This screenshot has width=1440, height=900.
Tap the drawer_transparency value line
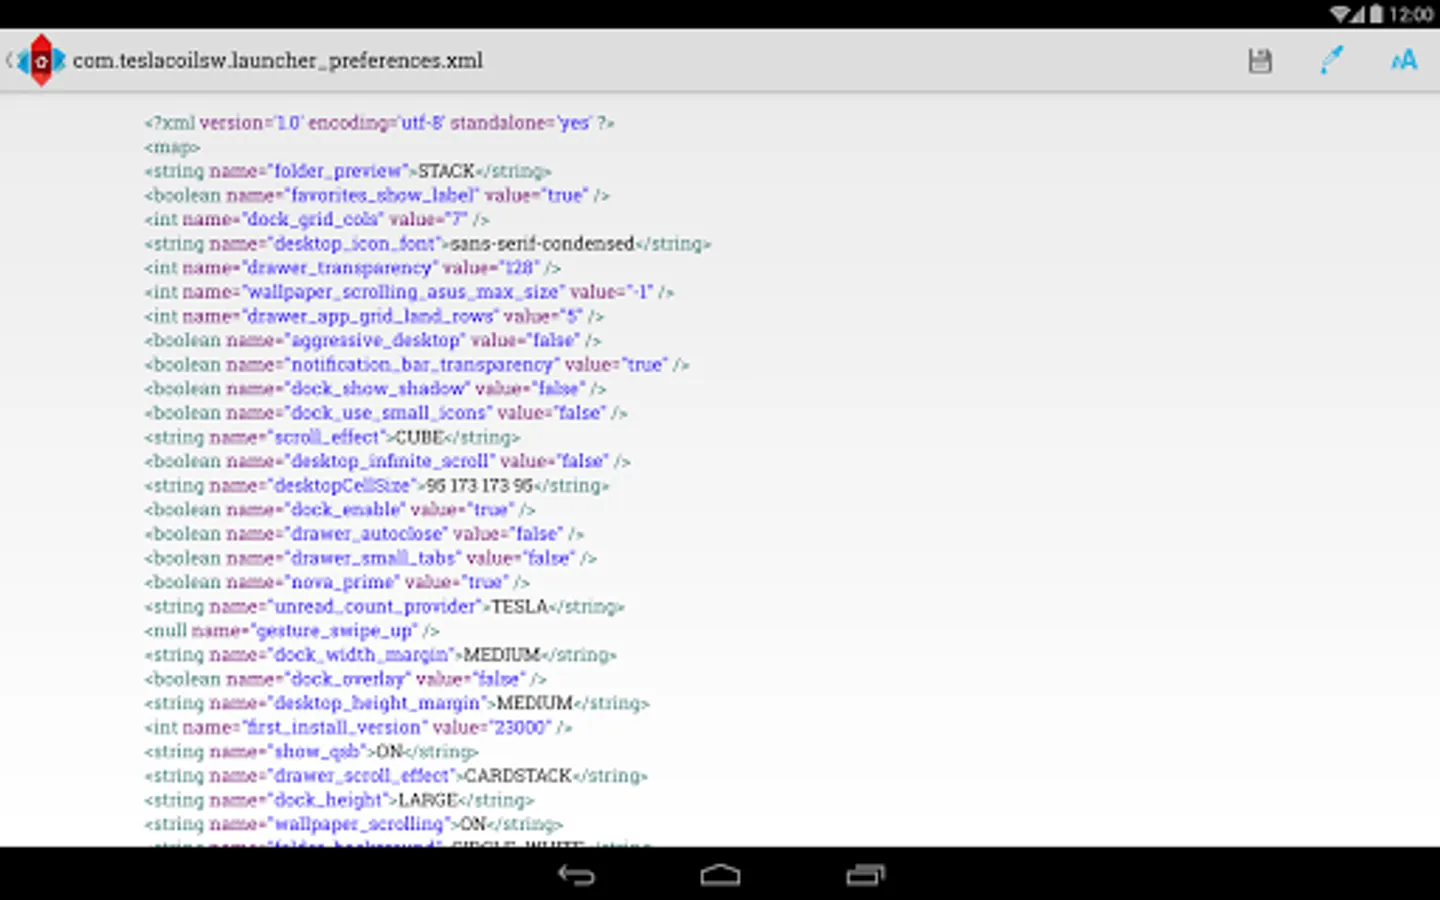pos(352,268)
